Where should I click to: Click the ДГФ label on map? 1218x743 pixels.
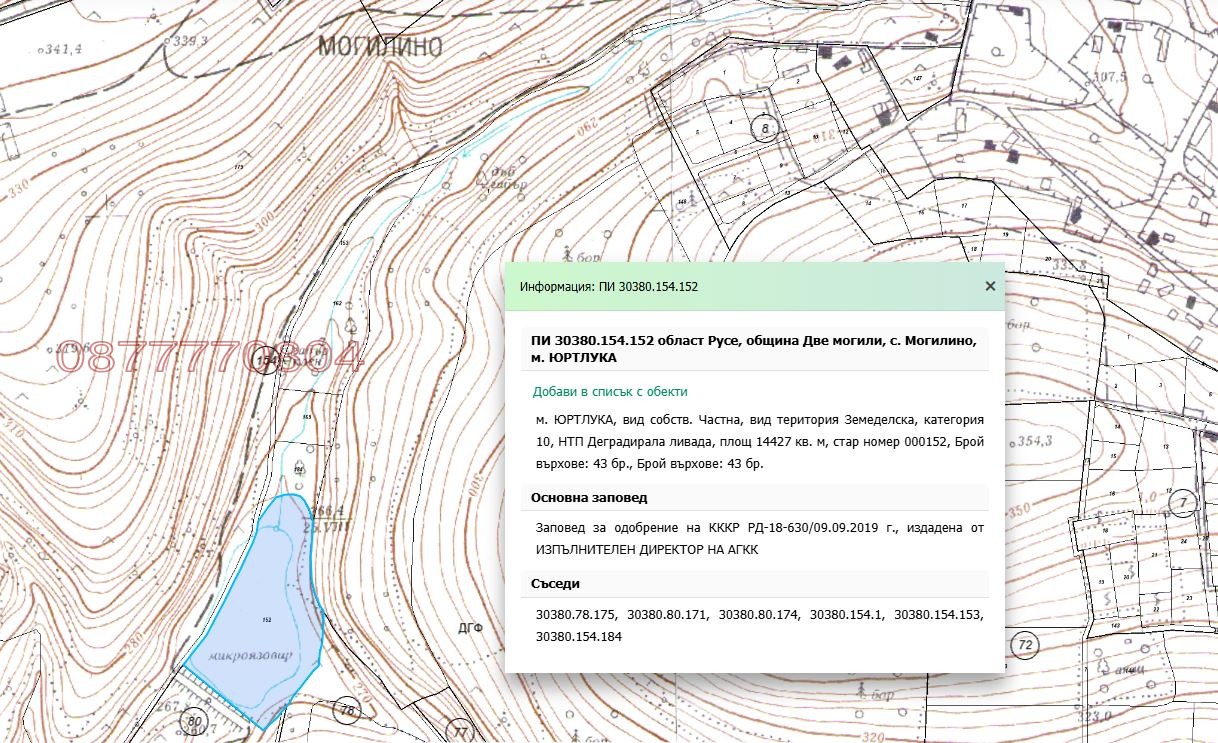471,628
